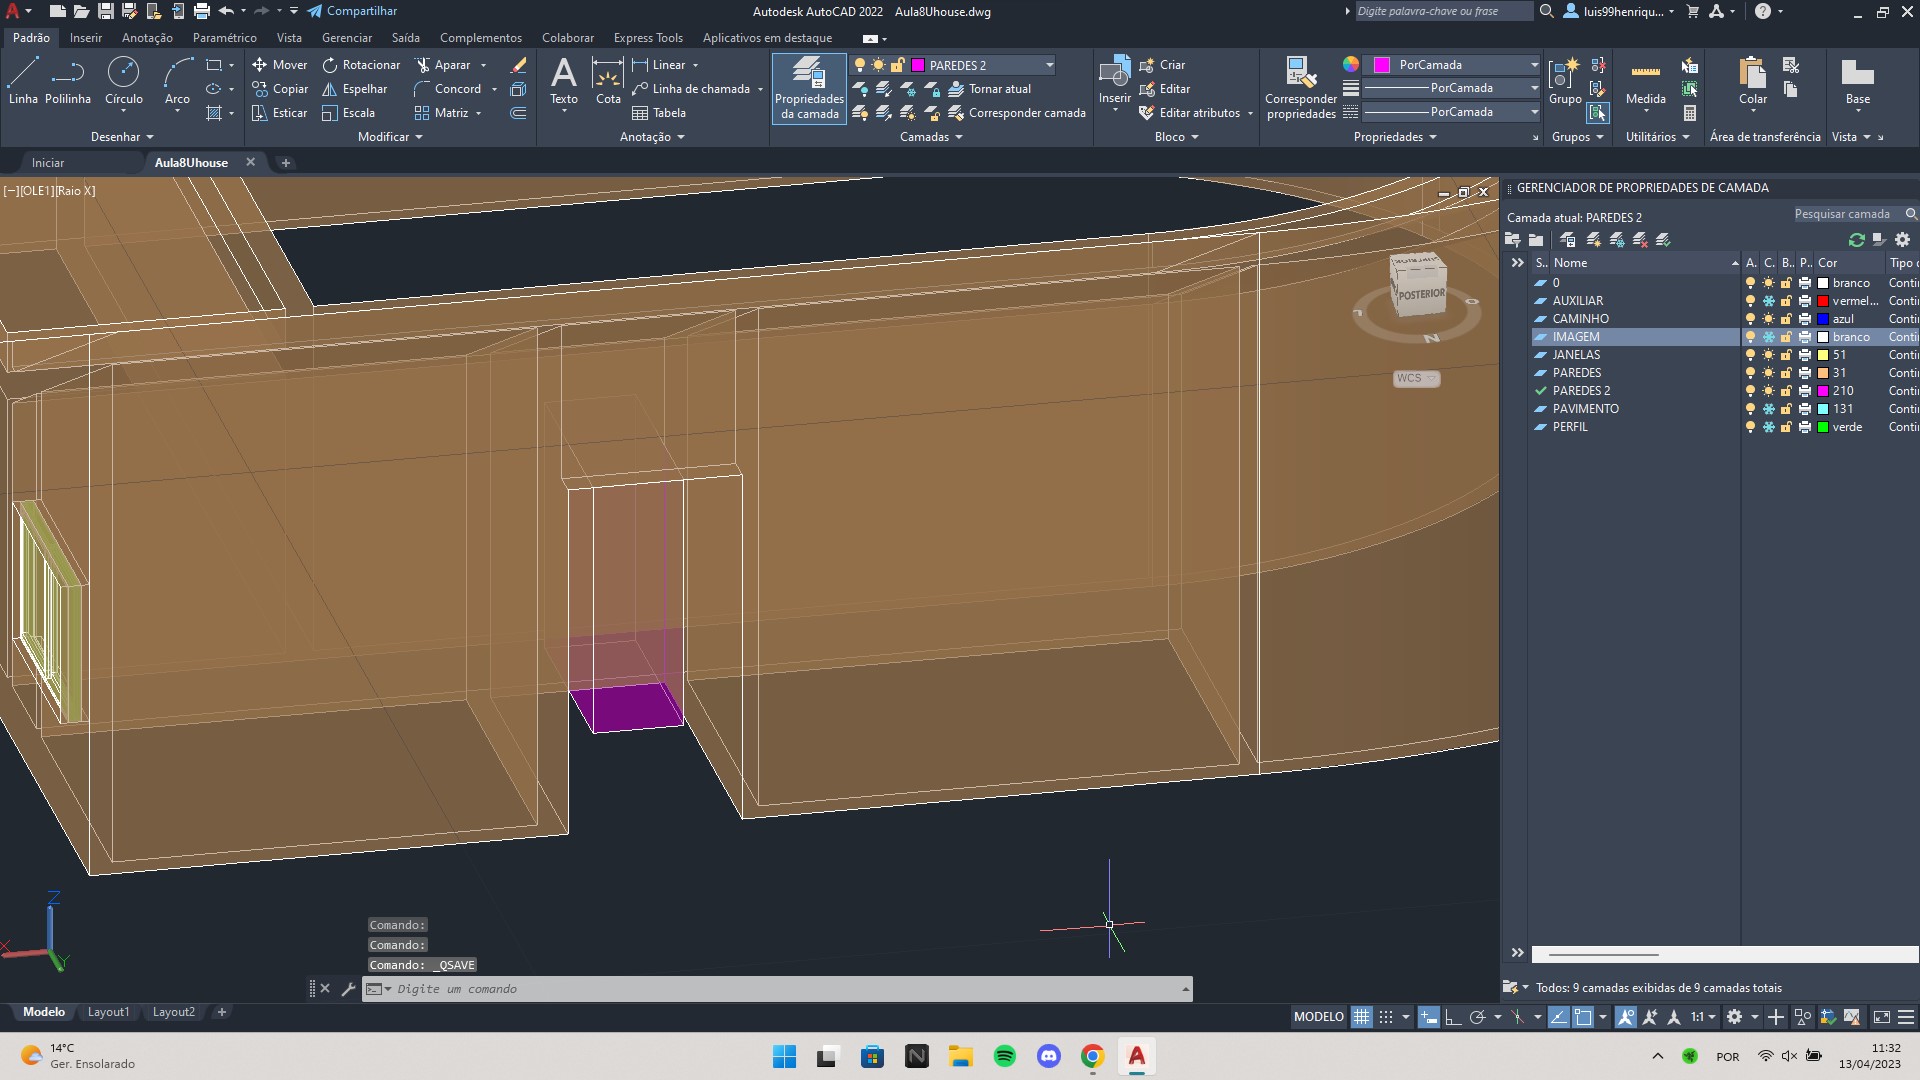Image resolution: width=1920 pixels, height=1080 pixels.
Task: Switch to the Iniciar document tab
Action: tap(47, 163)
